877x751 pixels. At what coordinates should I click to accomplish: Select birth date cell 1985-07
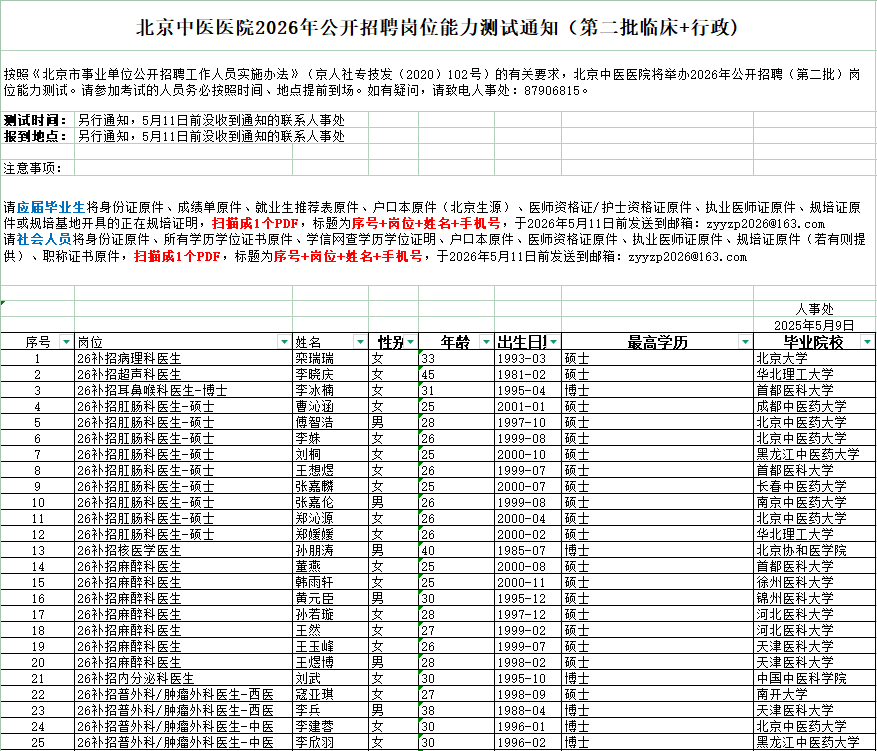528,550
